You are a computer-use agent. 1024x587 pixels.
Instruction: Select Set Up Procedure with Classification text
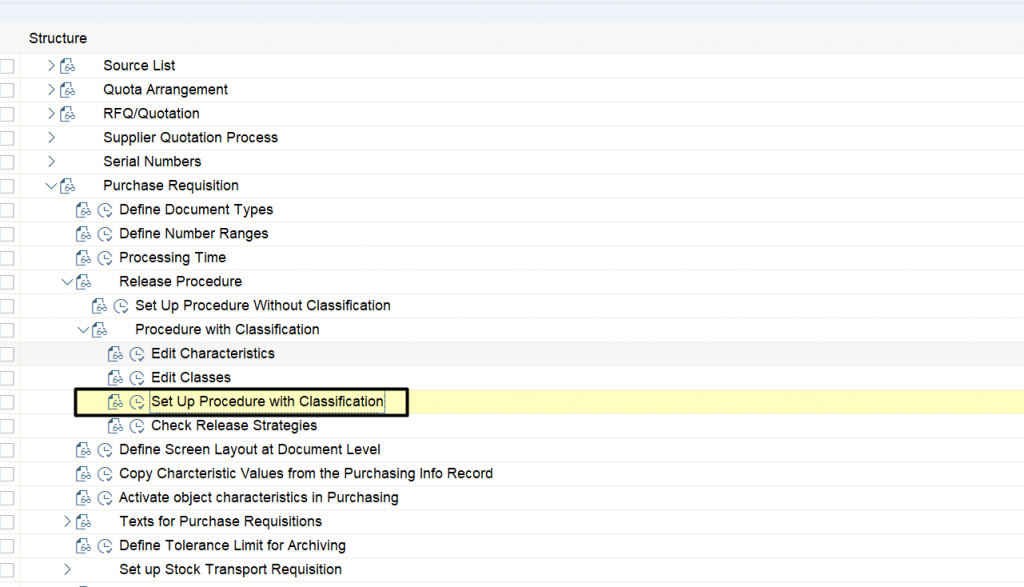click(267, 402)
